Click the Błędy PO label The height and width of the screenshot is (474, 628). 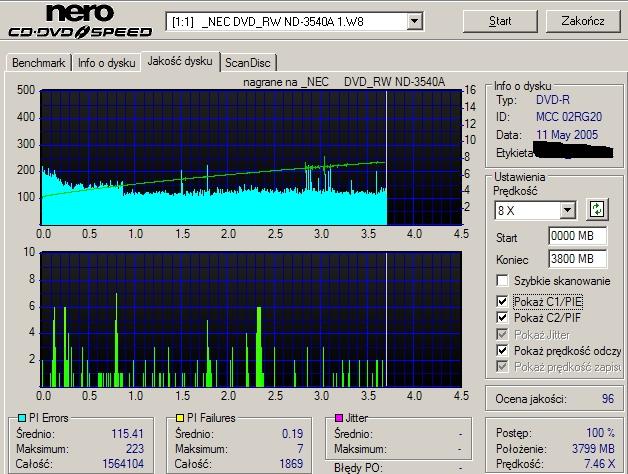coord(358,467)
